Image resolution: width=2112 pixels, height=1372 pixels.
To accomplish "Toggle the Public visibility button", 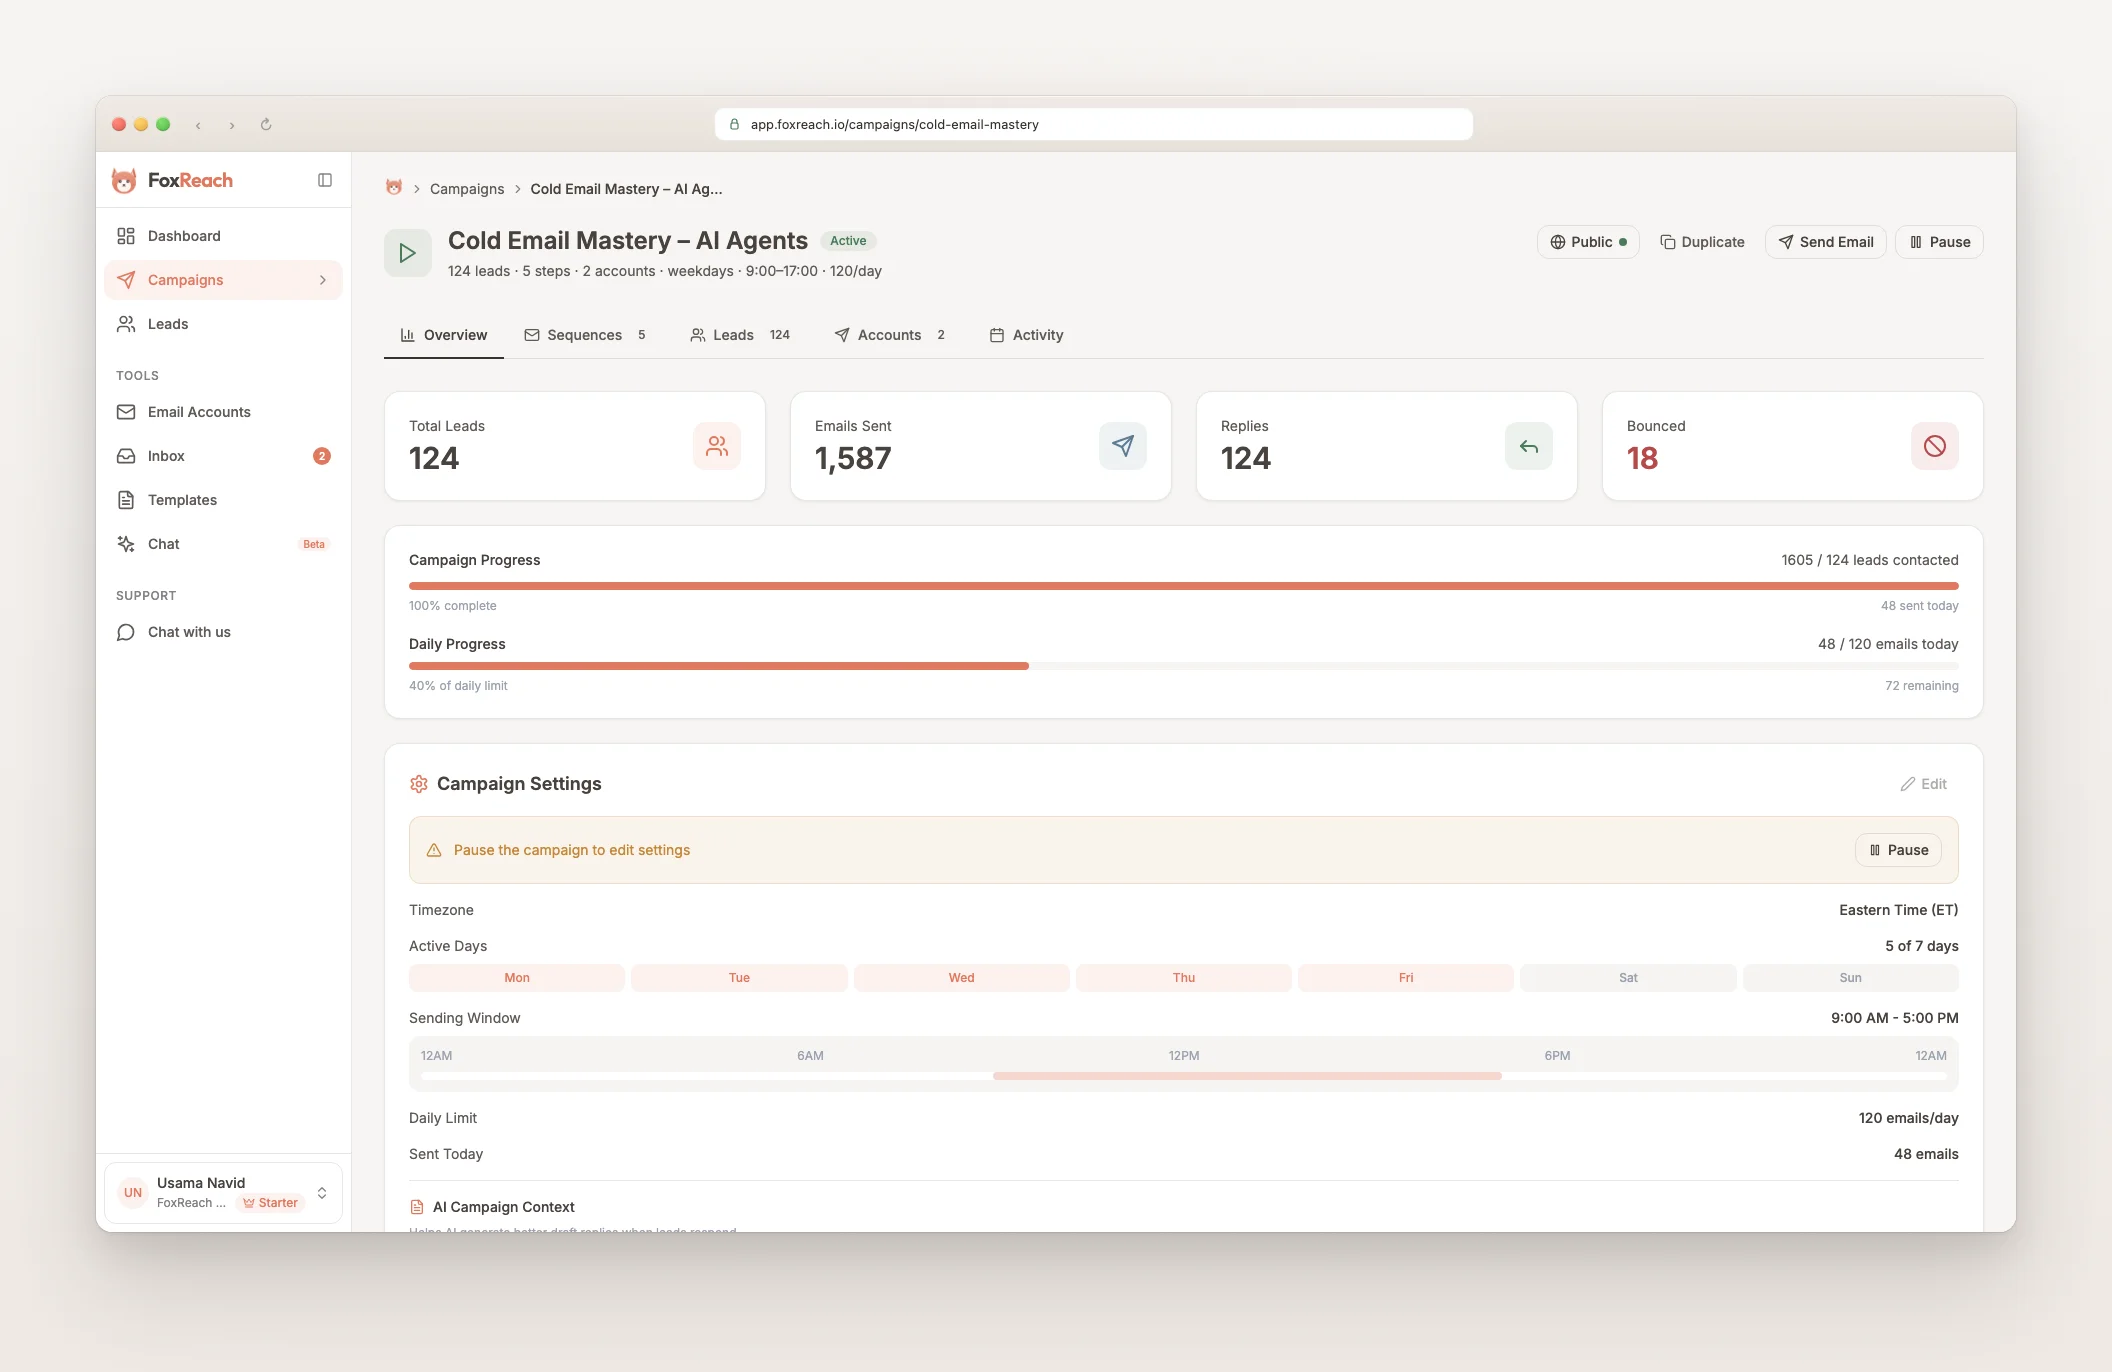I will [x=1588, y=242].
